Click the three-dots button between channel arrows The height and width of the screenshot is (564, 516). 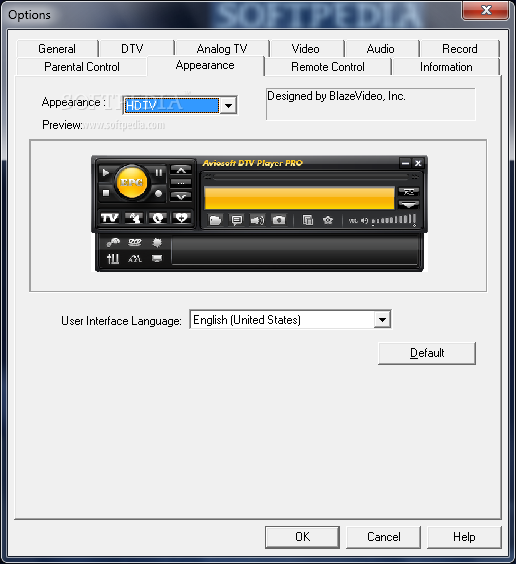tap(181, 183)
